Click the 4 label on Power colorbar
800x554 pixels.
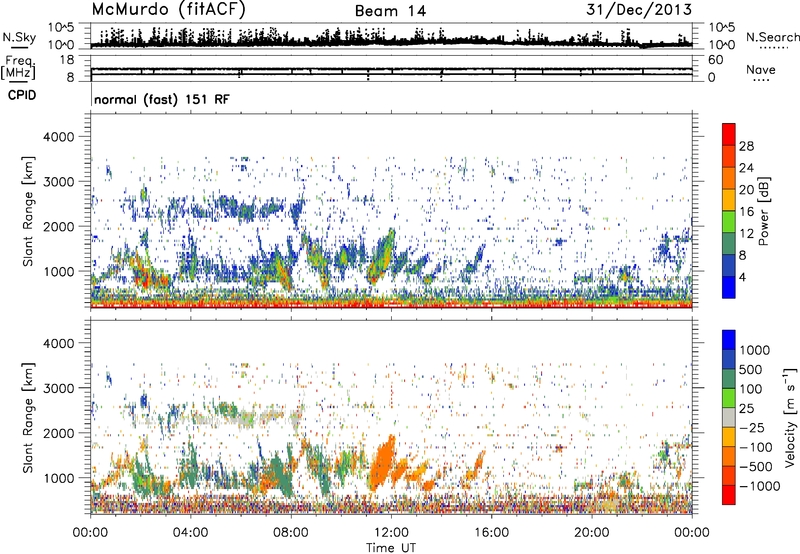[742, 277]
